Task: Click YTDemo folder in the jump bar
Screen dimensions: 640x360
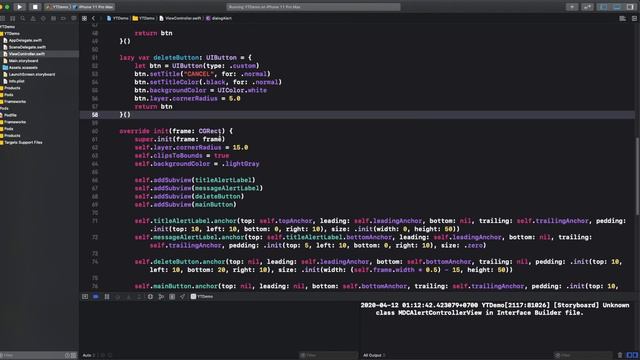Action: click(144, 18)
